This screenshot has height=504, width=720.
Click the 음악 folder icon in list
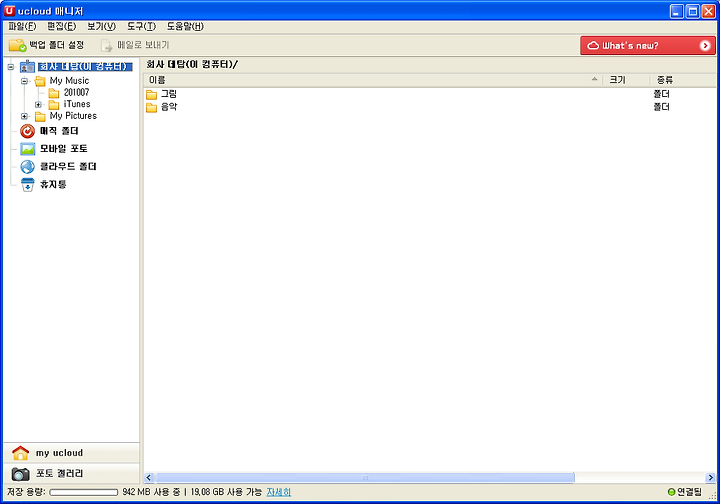click(x=152, y=107)
